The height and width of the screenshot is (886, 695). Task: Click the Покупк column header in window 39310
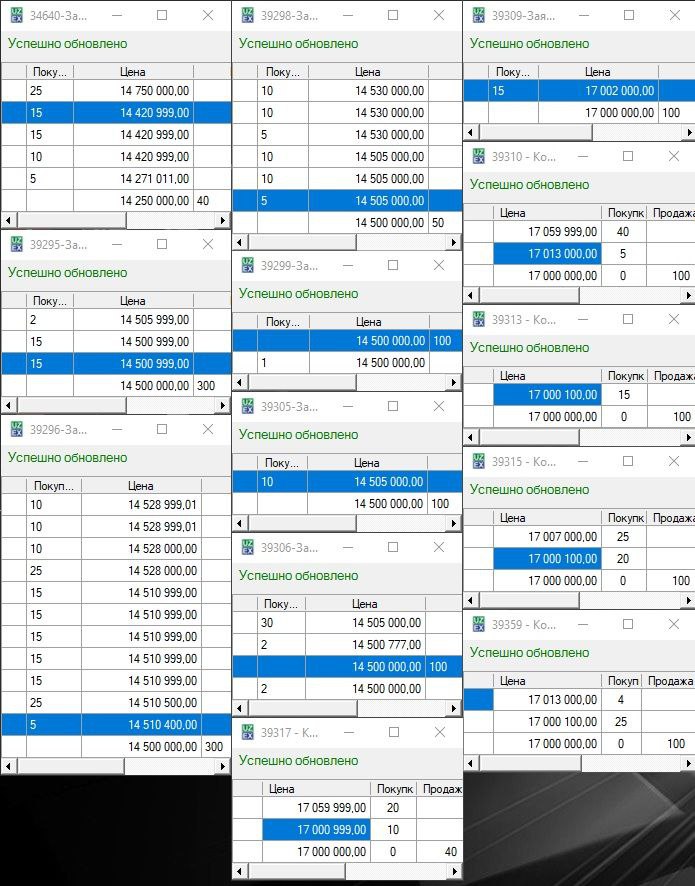625,213
